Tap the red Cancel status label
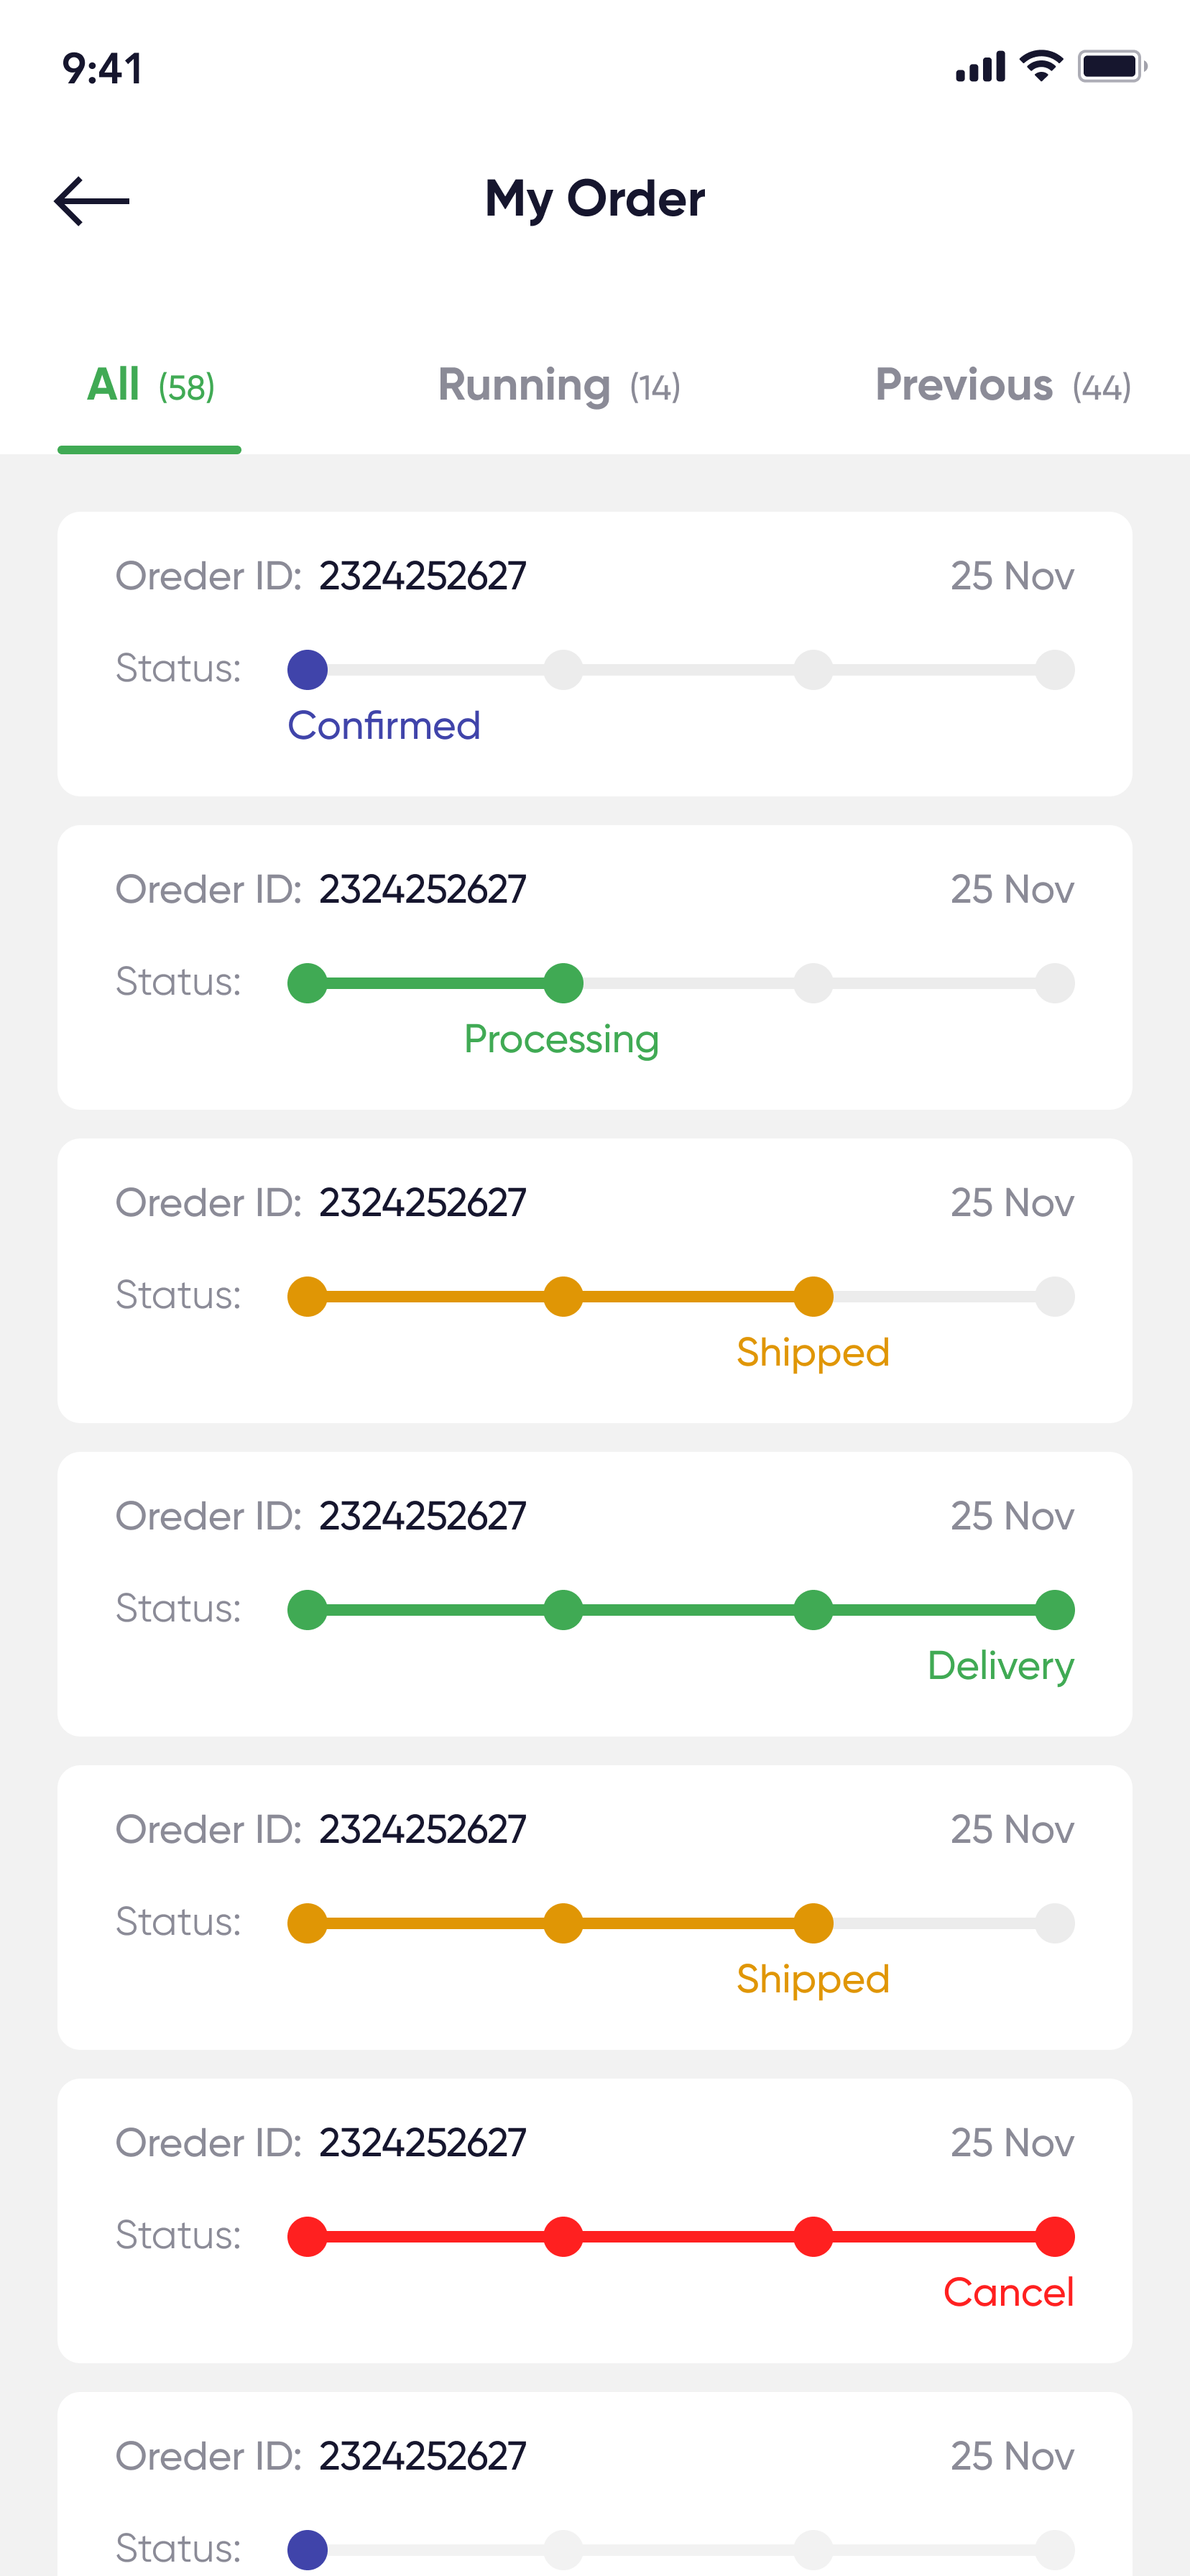Screen dimensions: 1190x2576 click(x=1008, y=2292)
